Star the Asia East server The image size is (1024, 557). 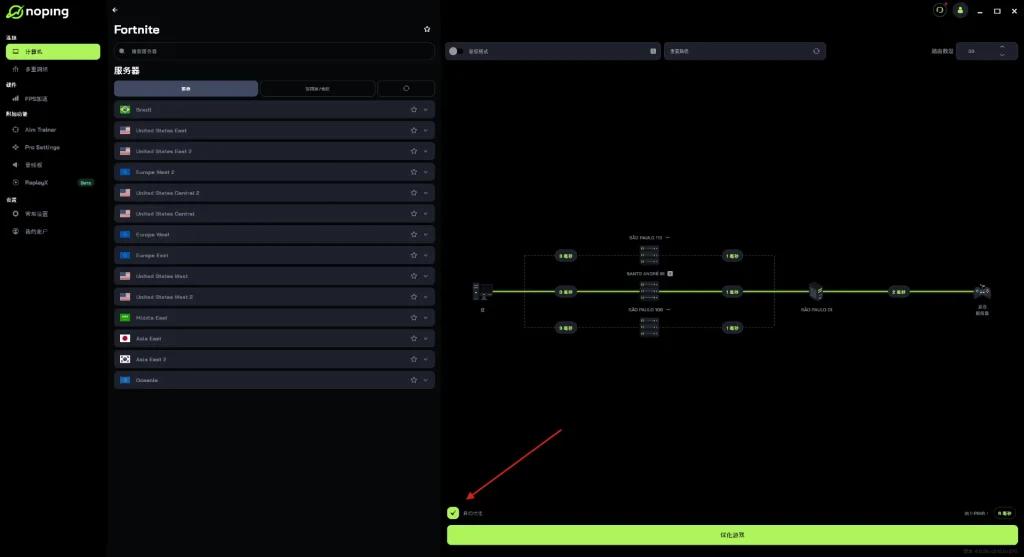click(413, 339)
